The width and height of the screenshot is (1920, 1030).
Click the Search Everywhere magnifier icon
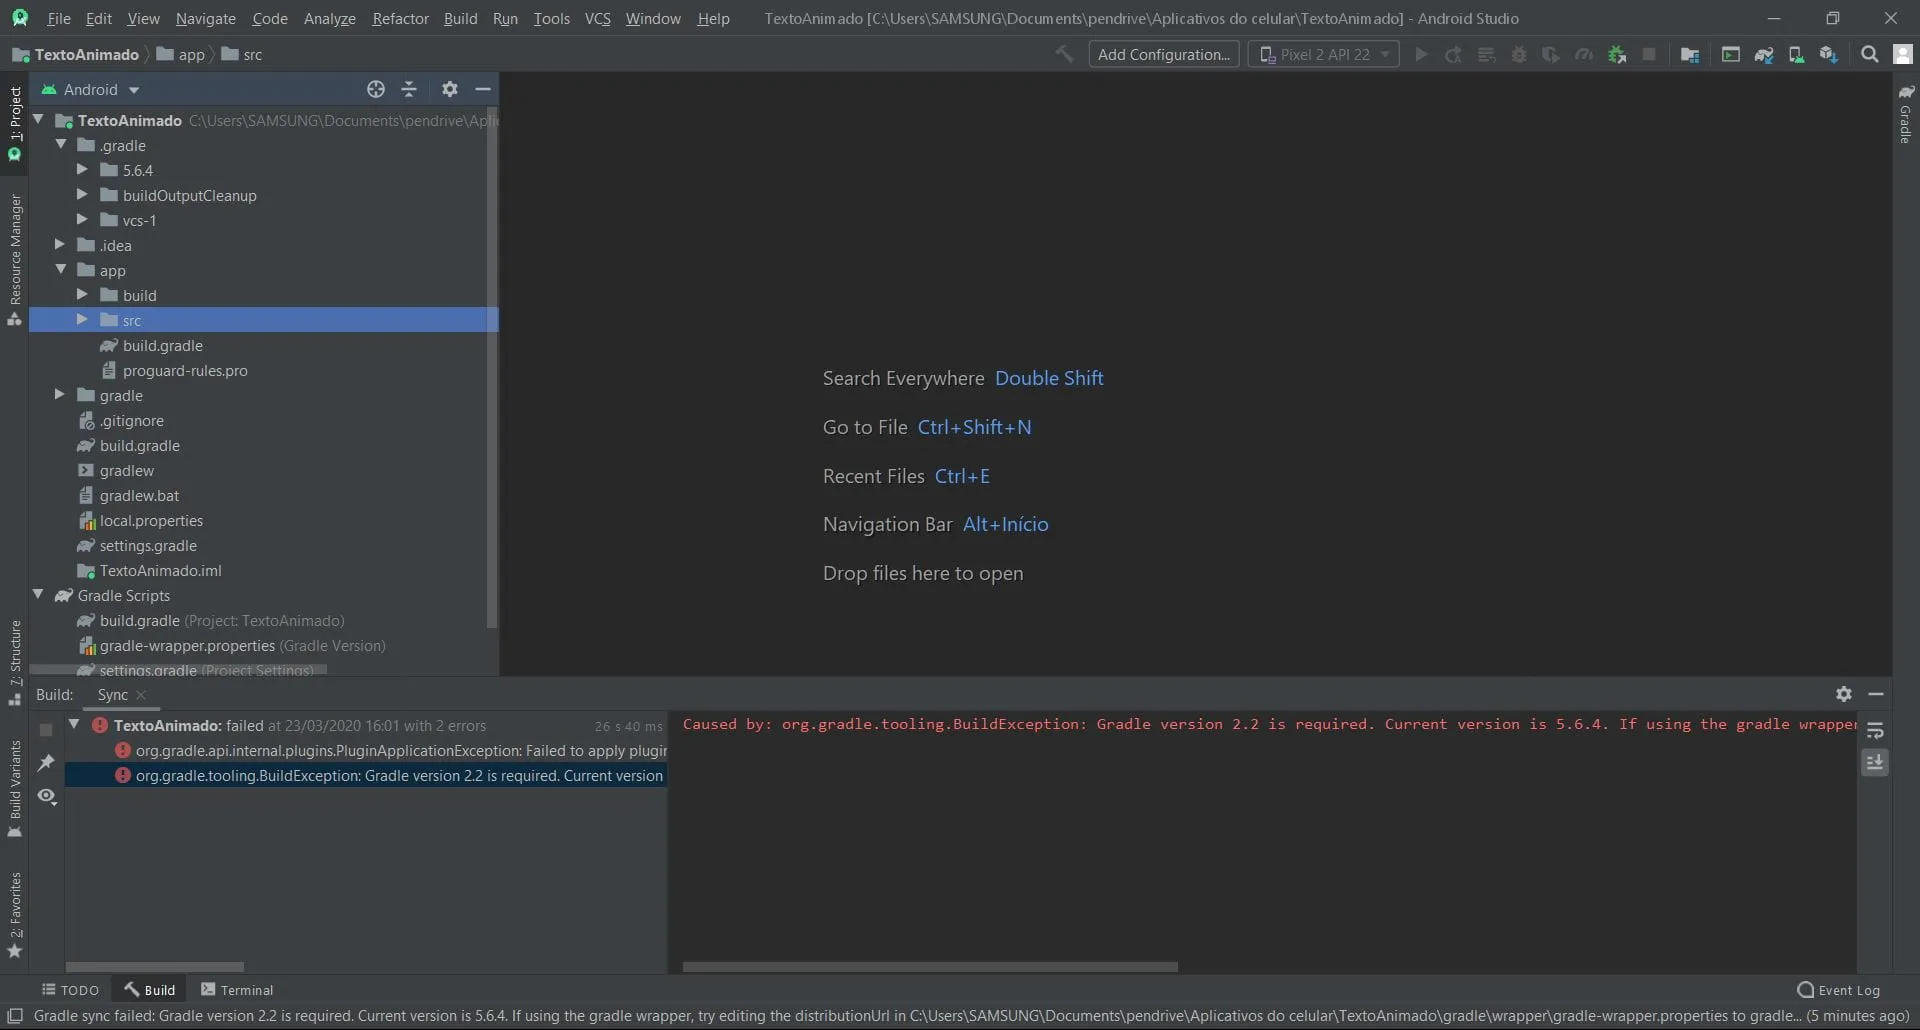(1869, 55)
